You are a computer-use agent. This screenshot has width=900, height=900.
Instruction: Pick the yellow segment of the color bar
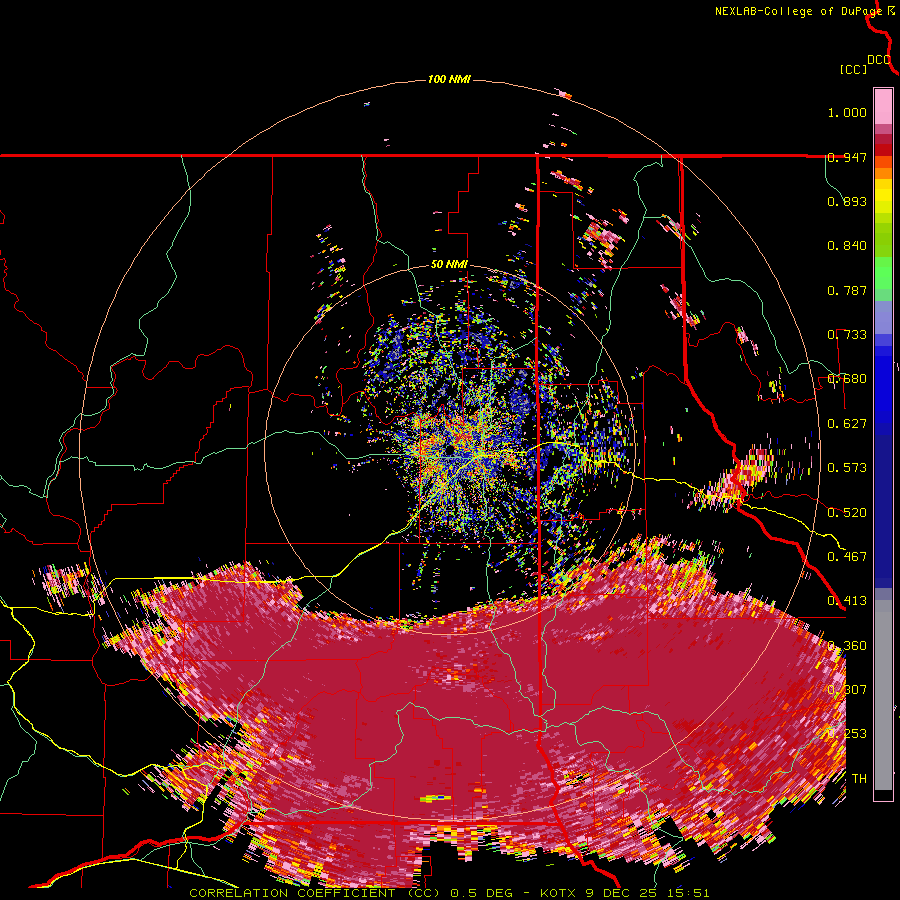point(883,197)
